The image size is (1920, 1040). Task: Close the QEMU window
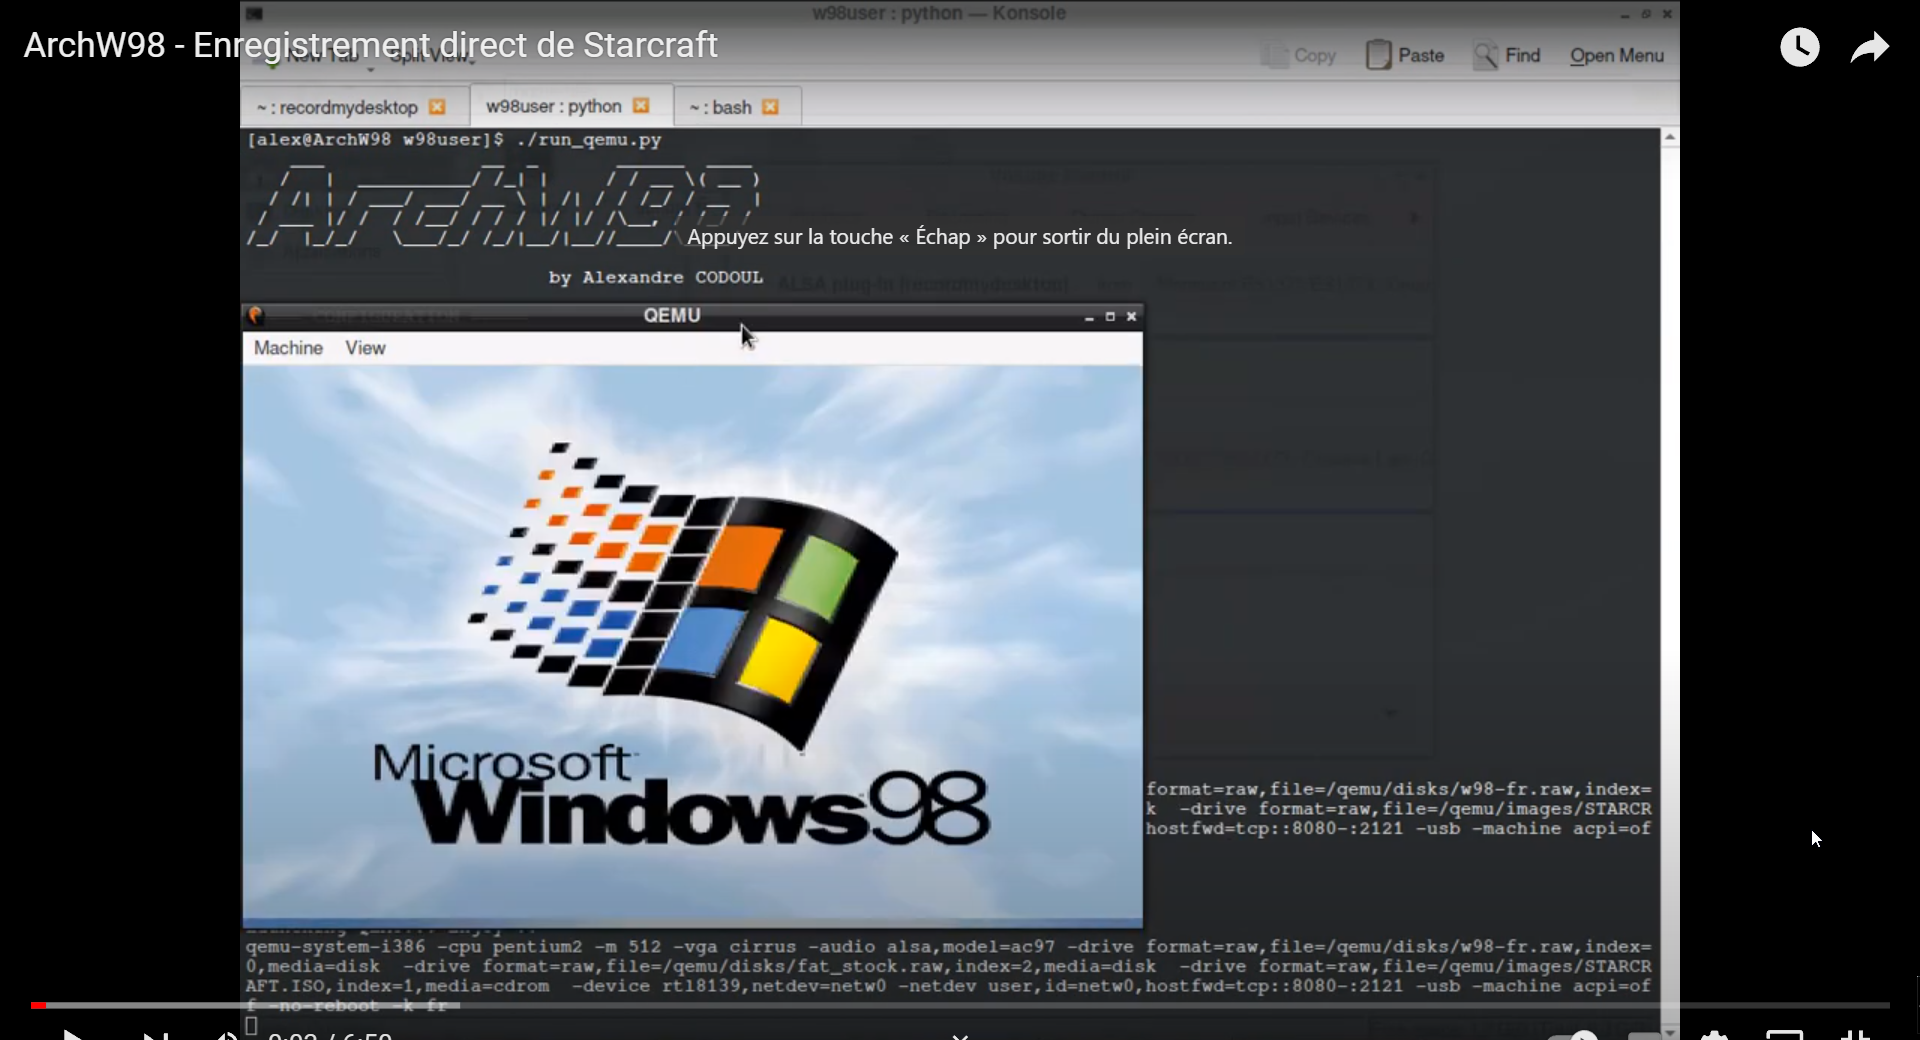(1131, 317)
